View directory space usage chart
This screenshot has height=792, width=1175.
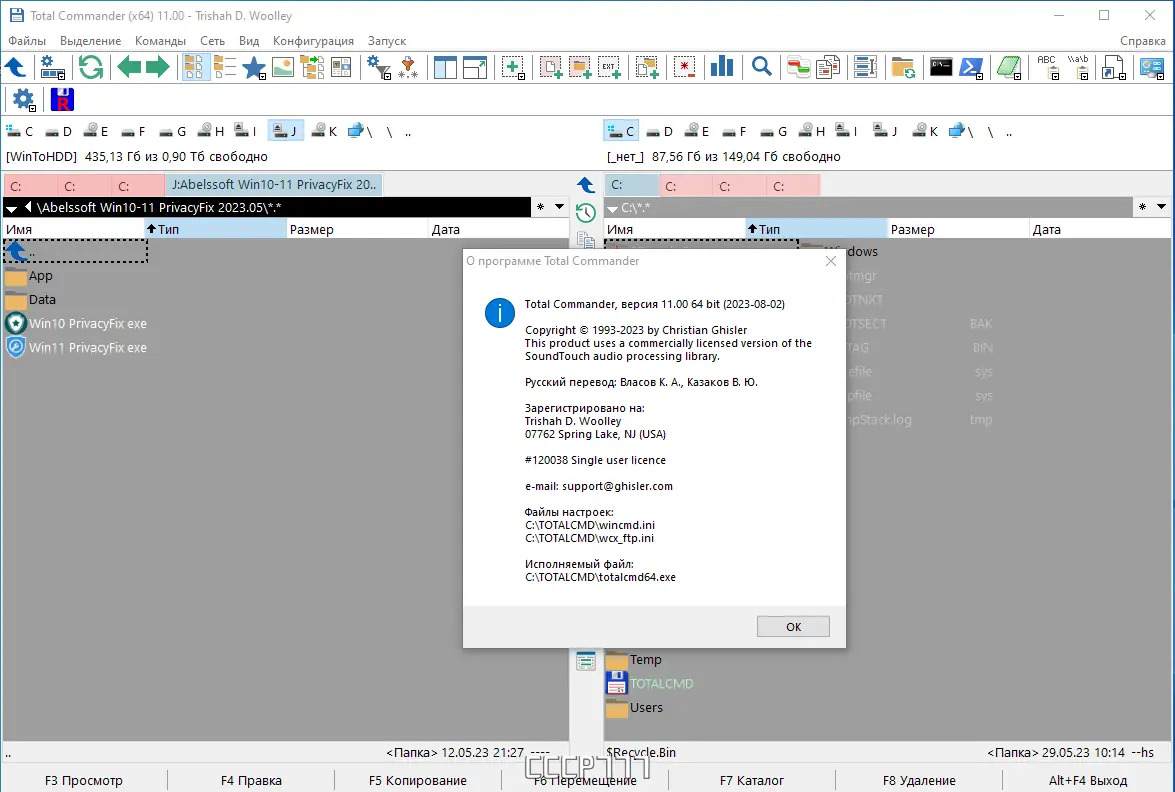point(720,66)
